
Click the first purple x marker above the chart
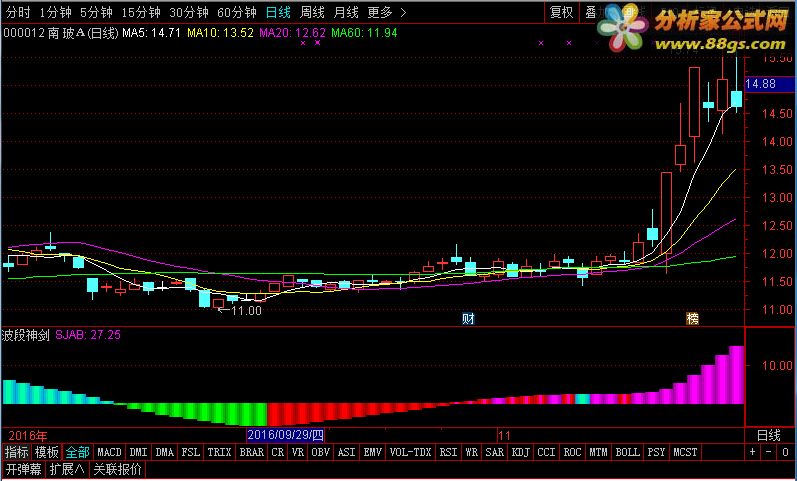303,43
